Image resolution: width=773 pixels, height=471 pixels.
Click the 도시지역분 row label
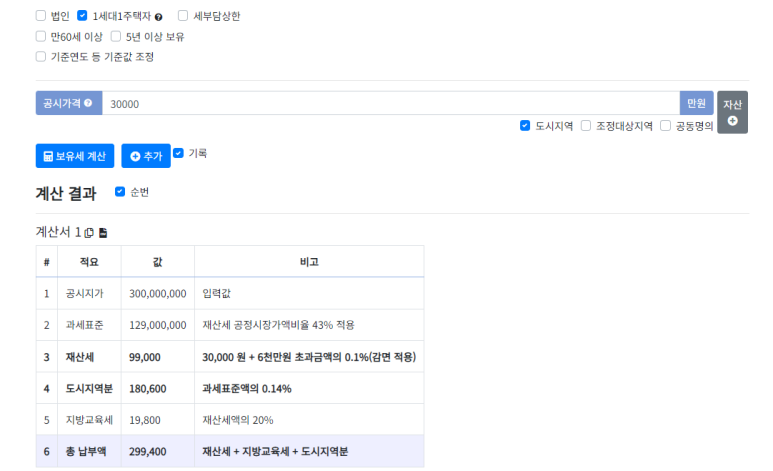[x=89, y=389]
